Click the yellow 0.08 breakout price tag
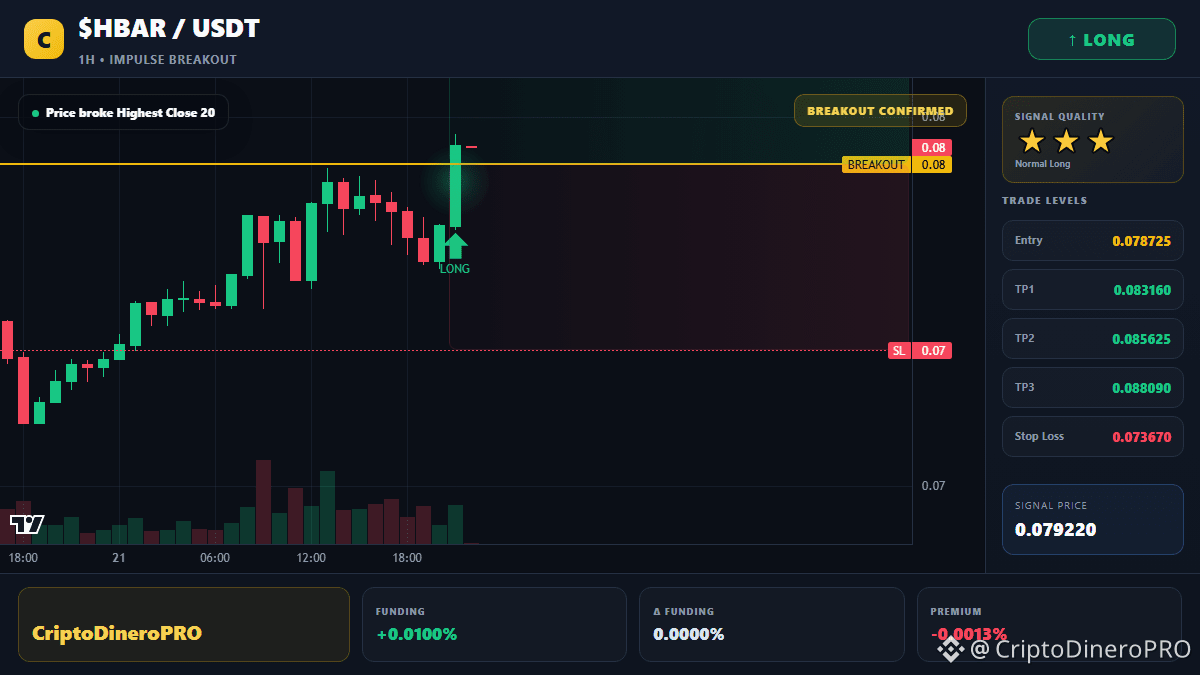 (932, 165)
